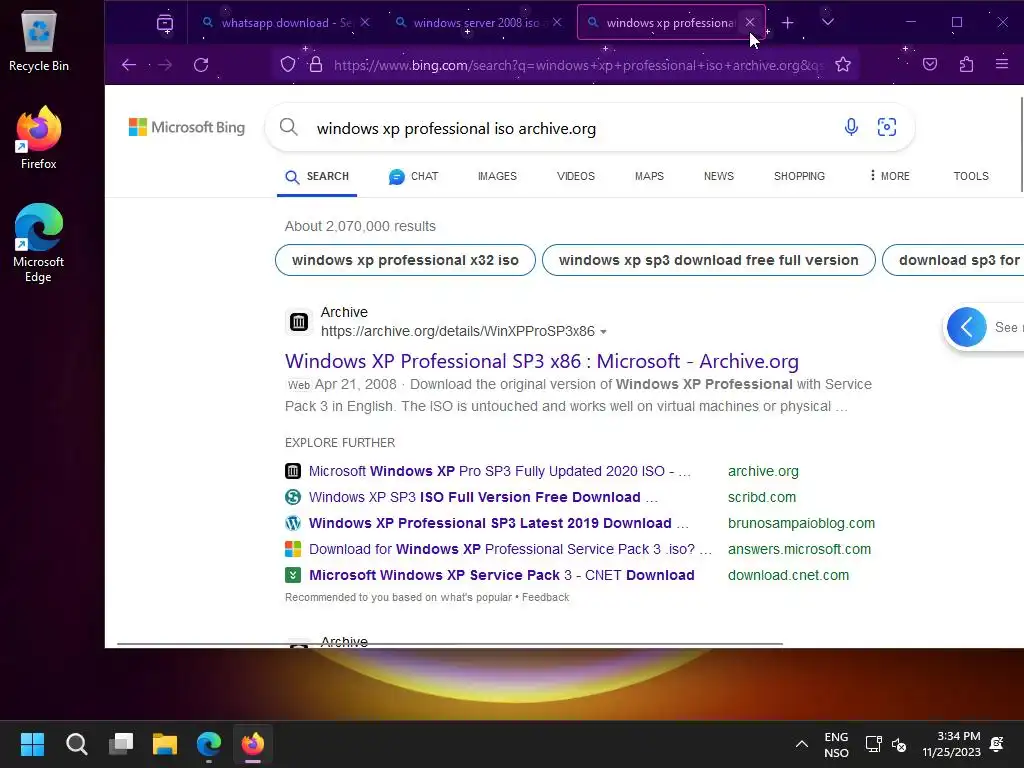1024x768 pixels.
Task: Open Firefox application hamburger menu
Action: pyautogui.click(x=1002, y=65)
